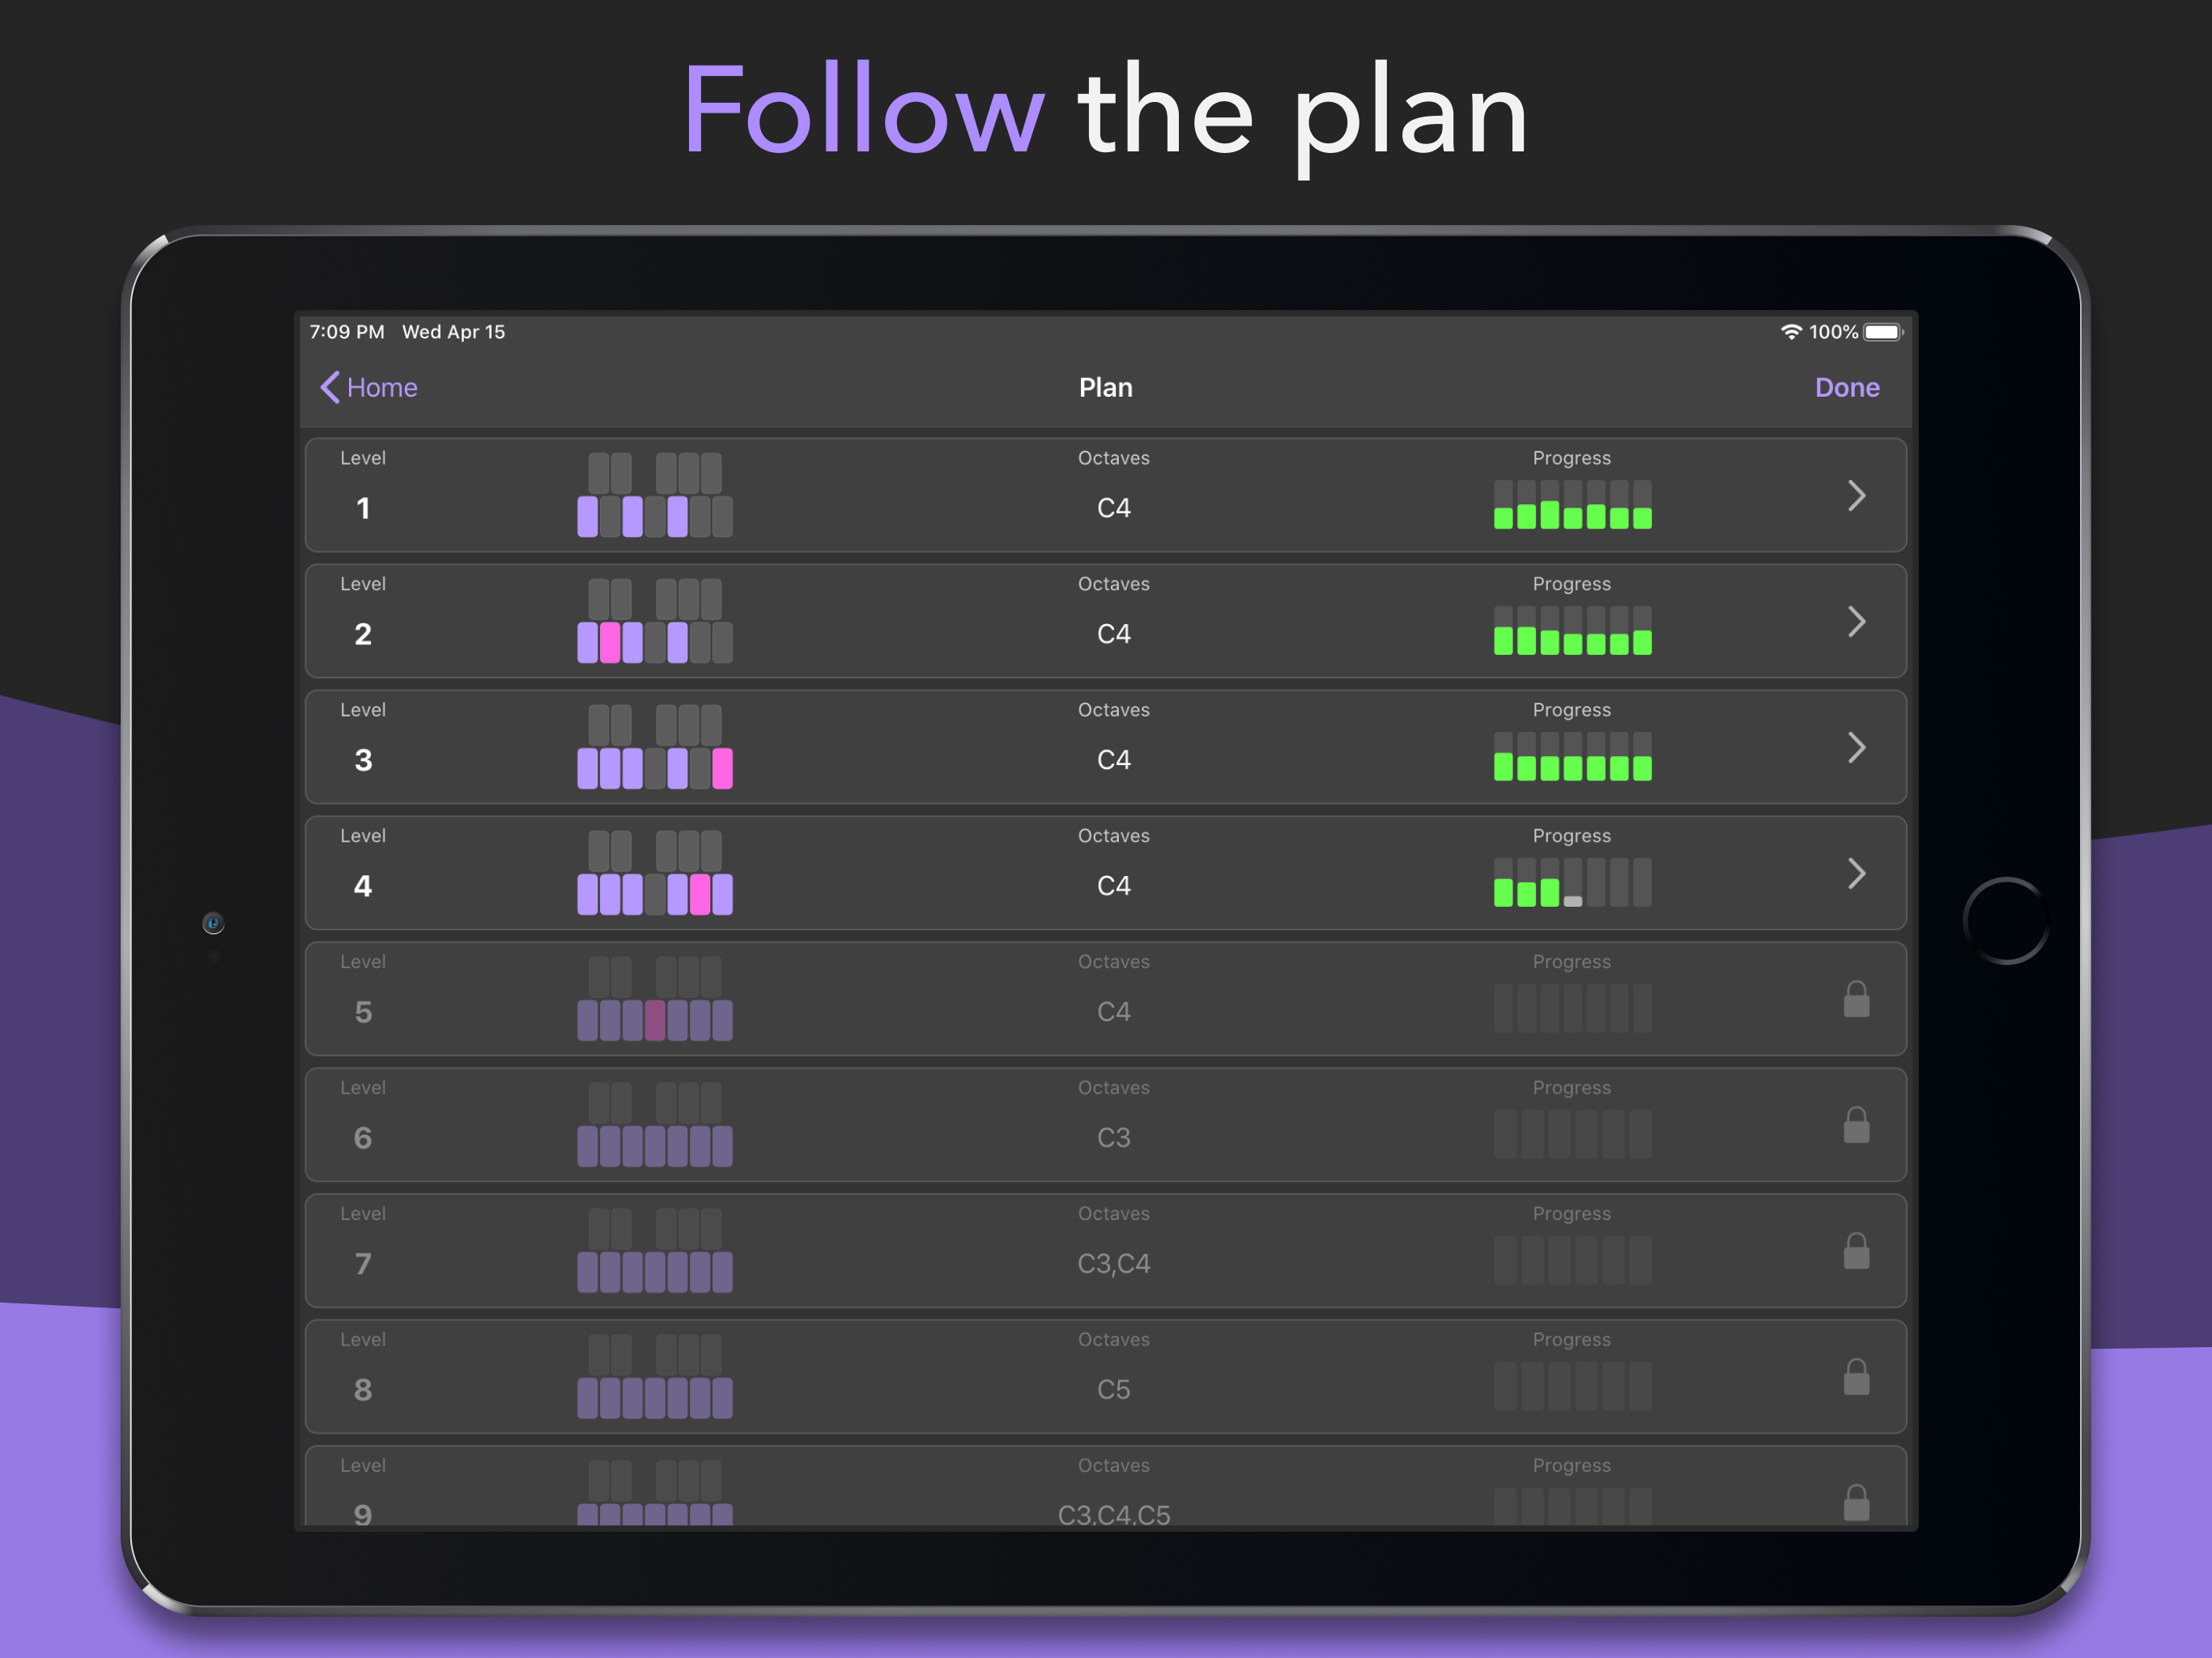
Task: Tap Done in the top right corner
Action: (x=1846, y=387)
